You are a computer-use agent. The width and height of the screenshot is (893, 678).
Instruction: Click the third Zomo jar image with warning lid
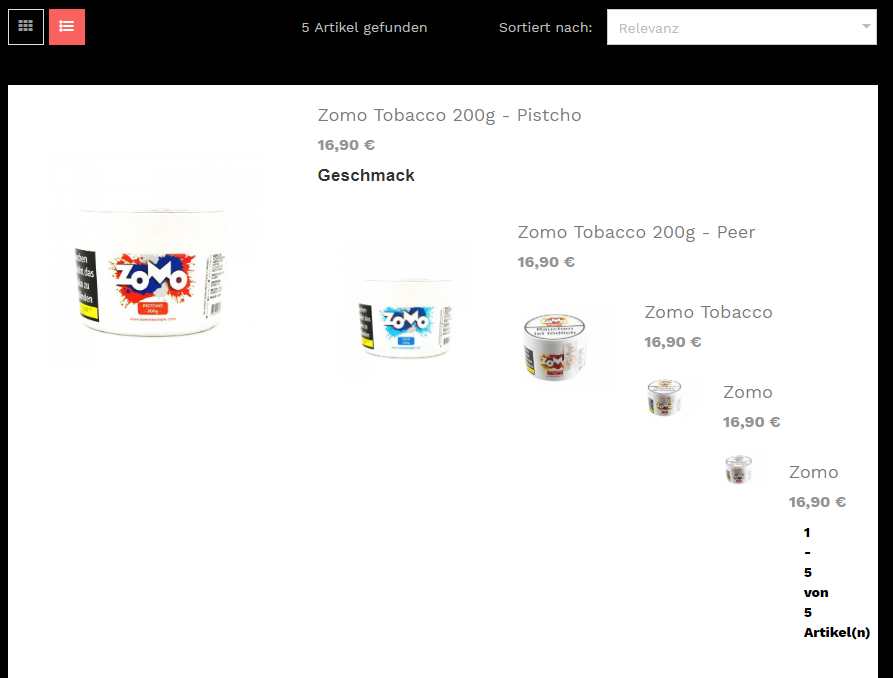tap(555, 347)
